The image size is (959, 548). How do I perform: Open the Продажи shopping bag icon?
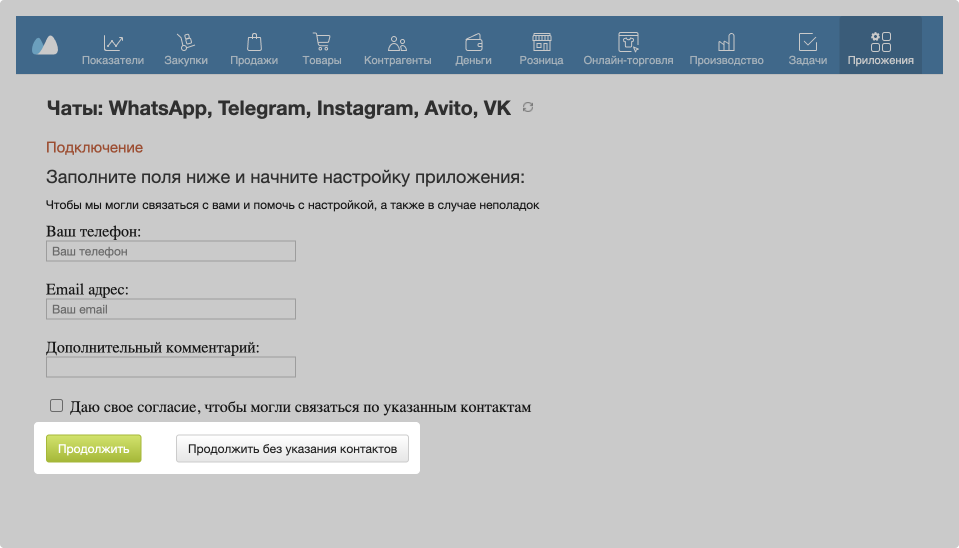coord(254,42)
